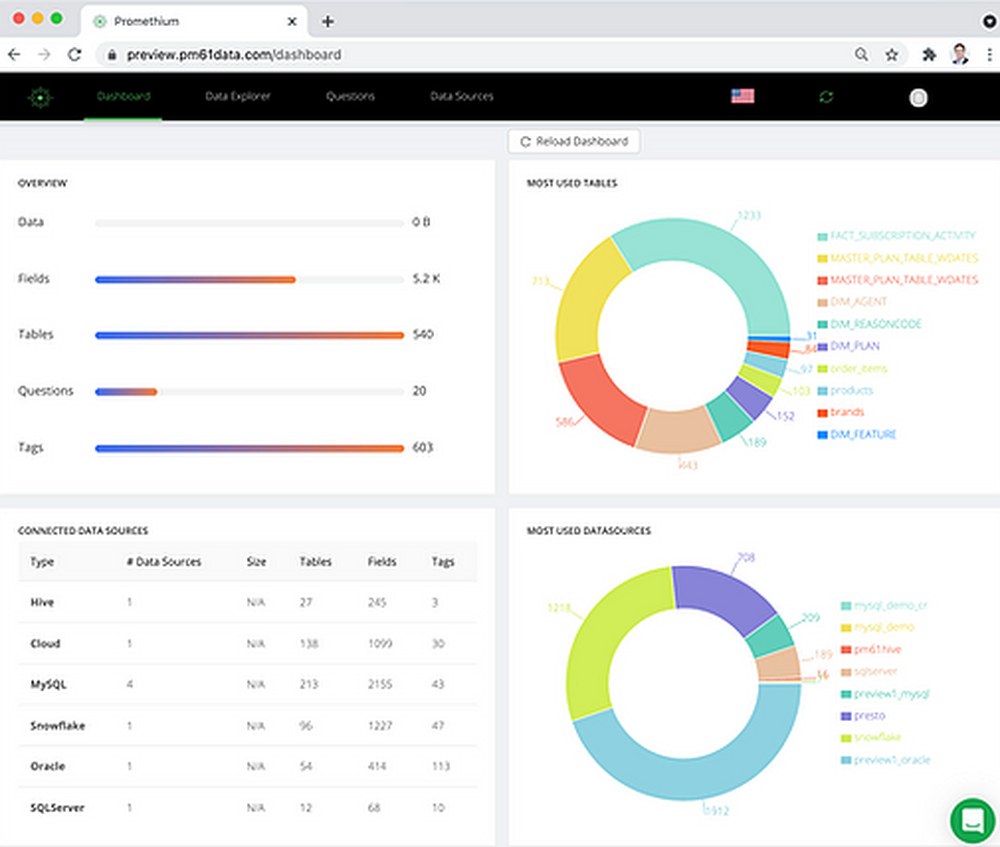Click the DIM_FEATURE blue legend swatch
1000x847 pixels.
click(823, 435)
